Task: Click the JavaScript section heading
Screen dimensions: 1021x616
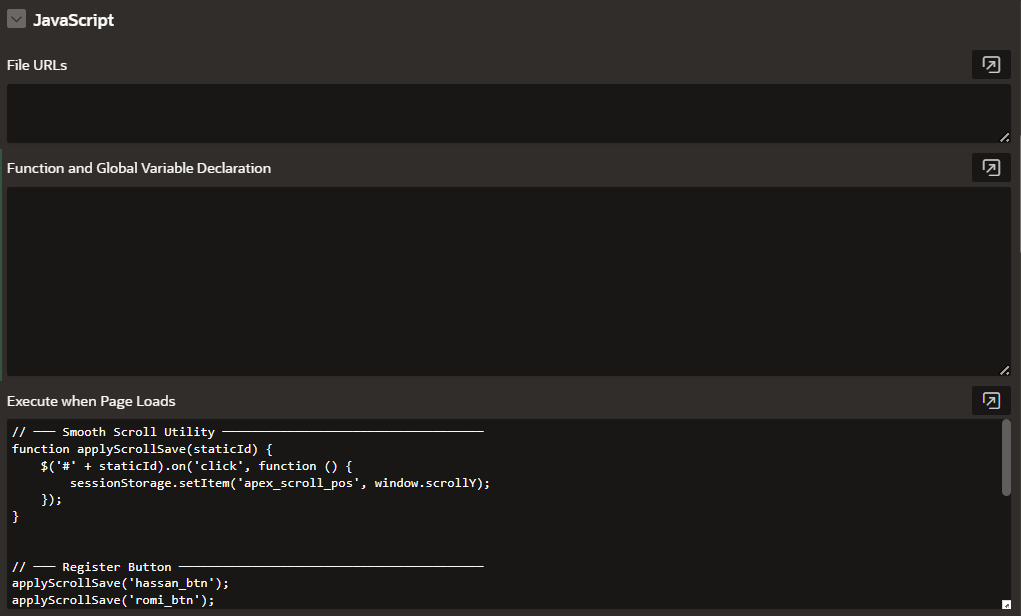Action: [x=73, y=20]
